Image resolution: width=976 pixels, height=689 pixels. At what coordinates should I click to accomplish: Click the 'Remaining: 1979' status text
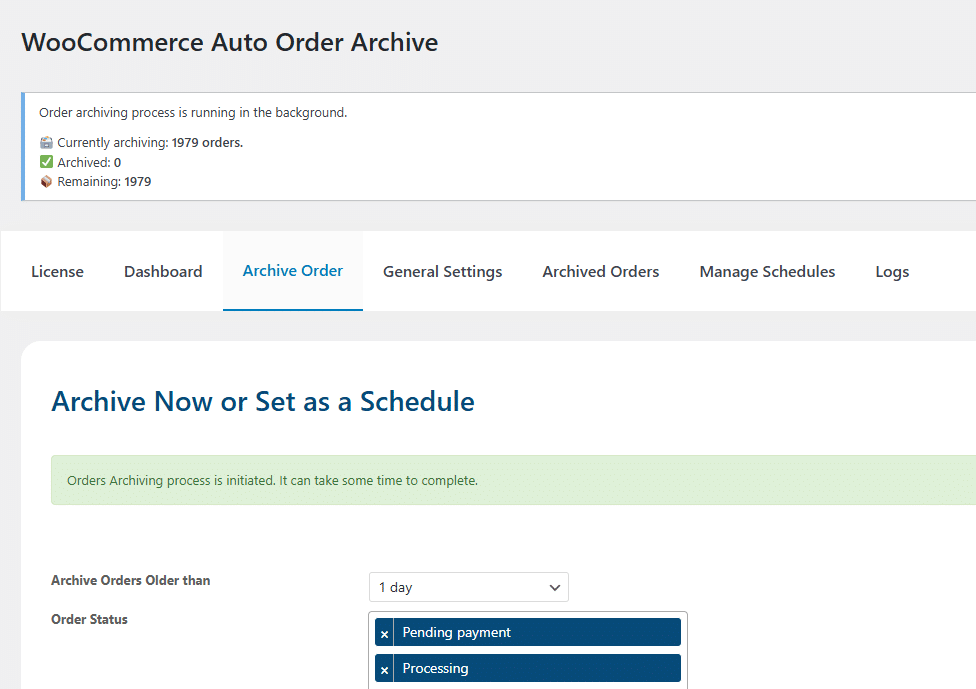(x=104, y=182)
